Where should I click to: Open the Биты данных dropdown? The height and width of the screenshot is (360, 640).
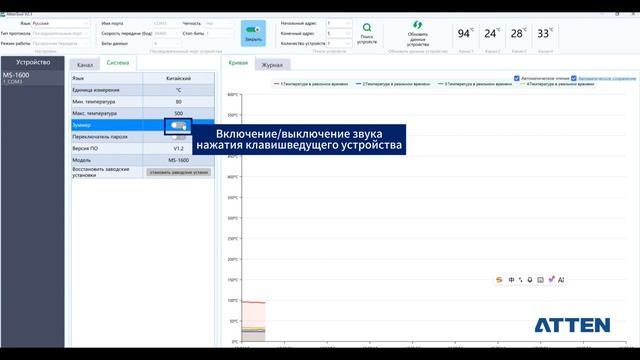click(x=166, y=43)
